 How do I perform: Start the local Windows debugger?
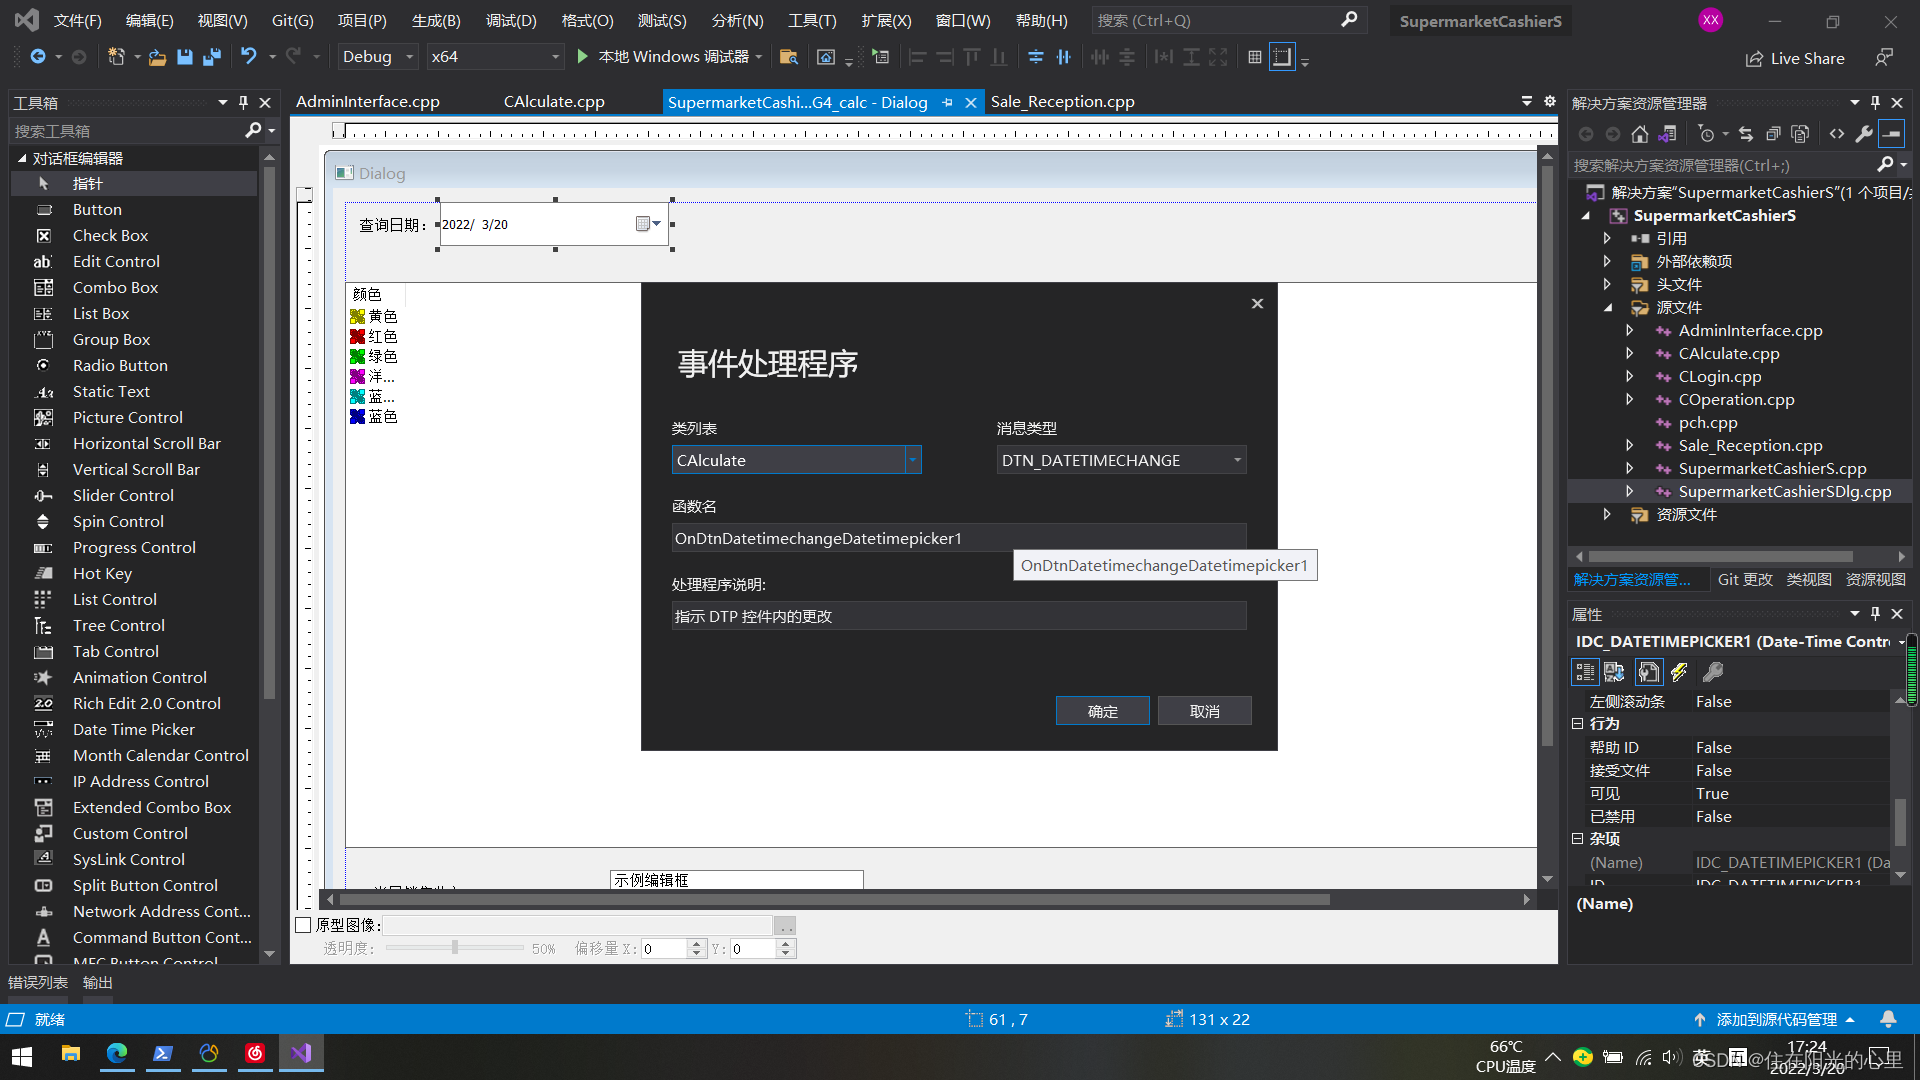[663, 57]
